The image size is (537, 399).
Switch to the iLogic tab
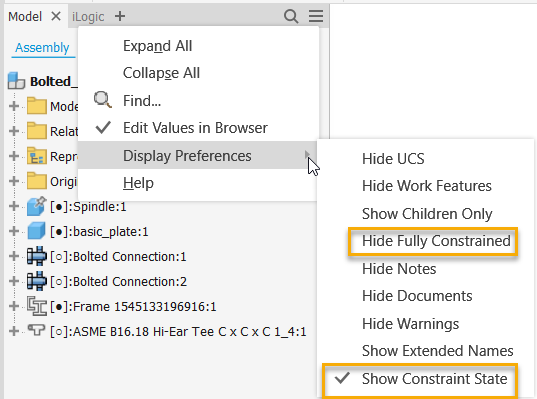(88, 16)
